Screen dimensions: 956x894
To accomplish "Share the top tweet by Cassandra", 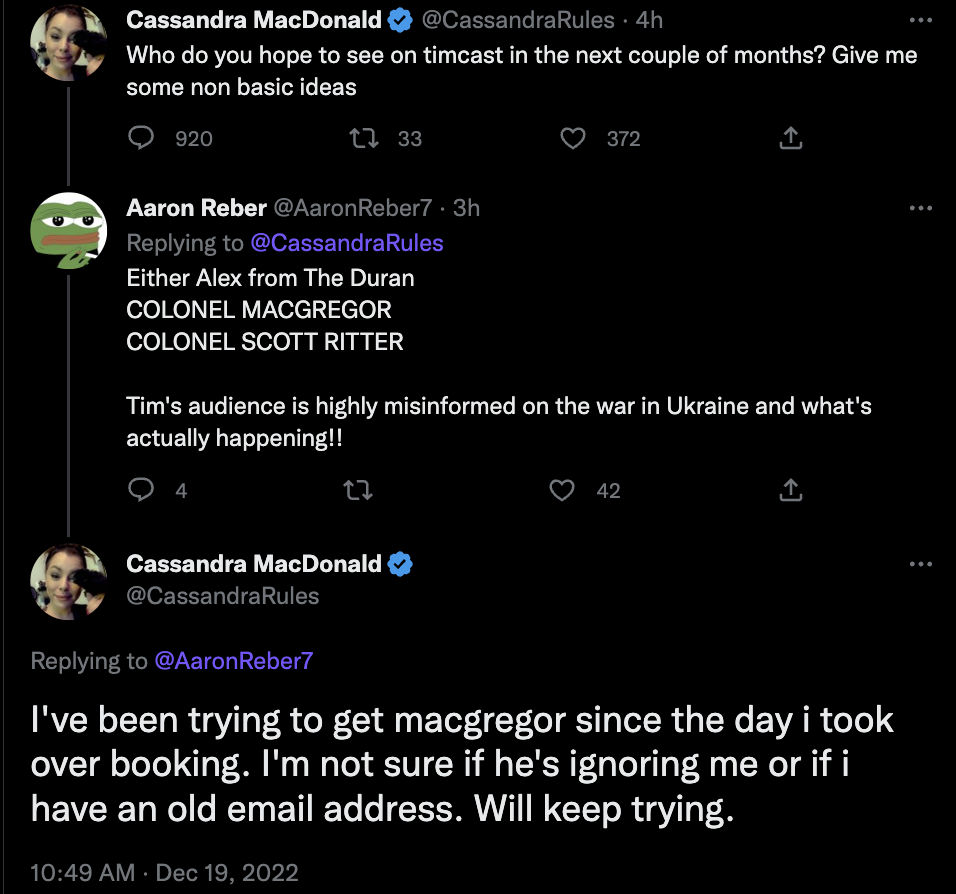I will [x=790, y=138].
